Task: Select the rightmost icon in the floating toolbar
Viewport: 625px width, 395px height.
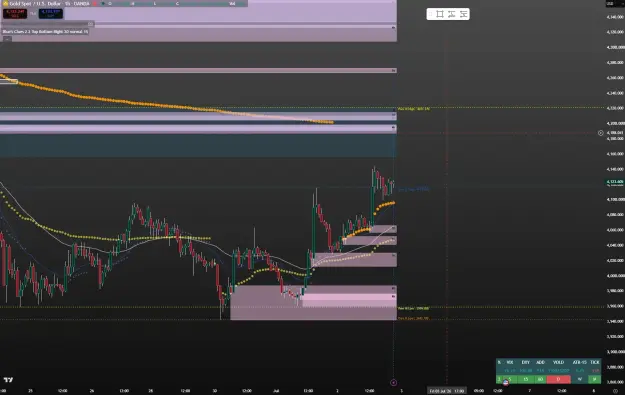Action: tap(463, 14)
